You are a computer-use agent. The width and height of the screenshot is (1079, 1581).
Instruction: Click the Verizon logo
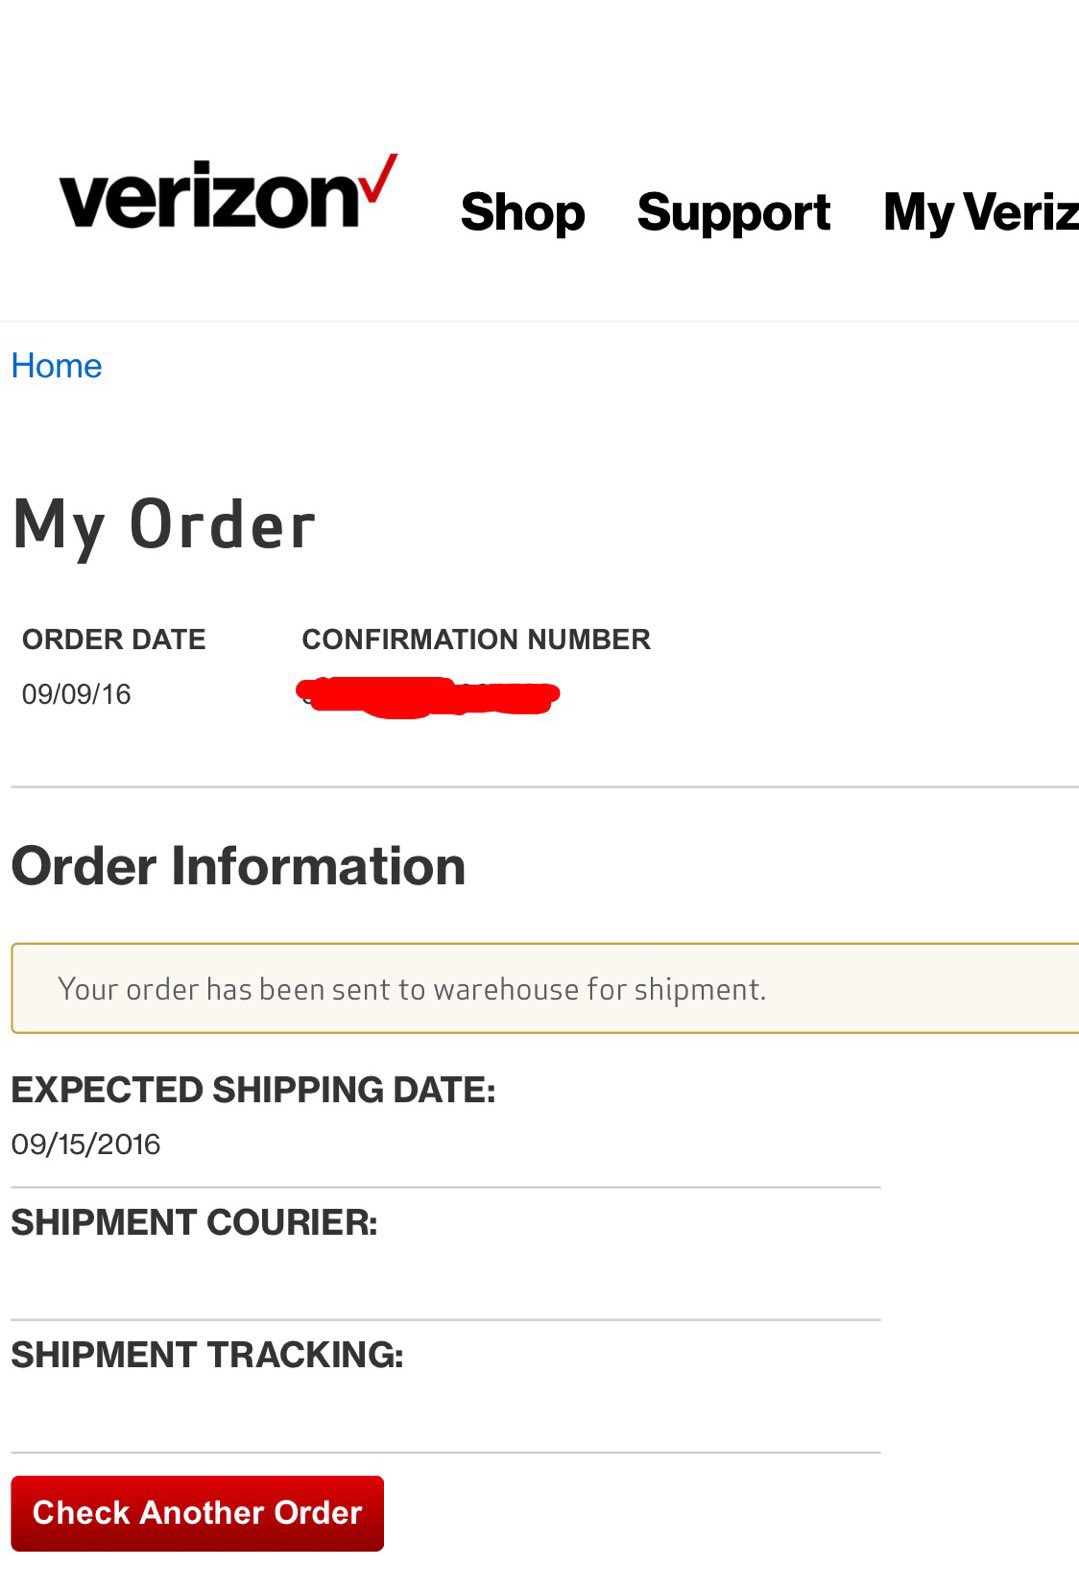coord(228,193)
